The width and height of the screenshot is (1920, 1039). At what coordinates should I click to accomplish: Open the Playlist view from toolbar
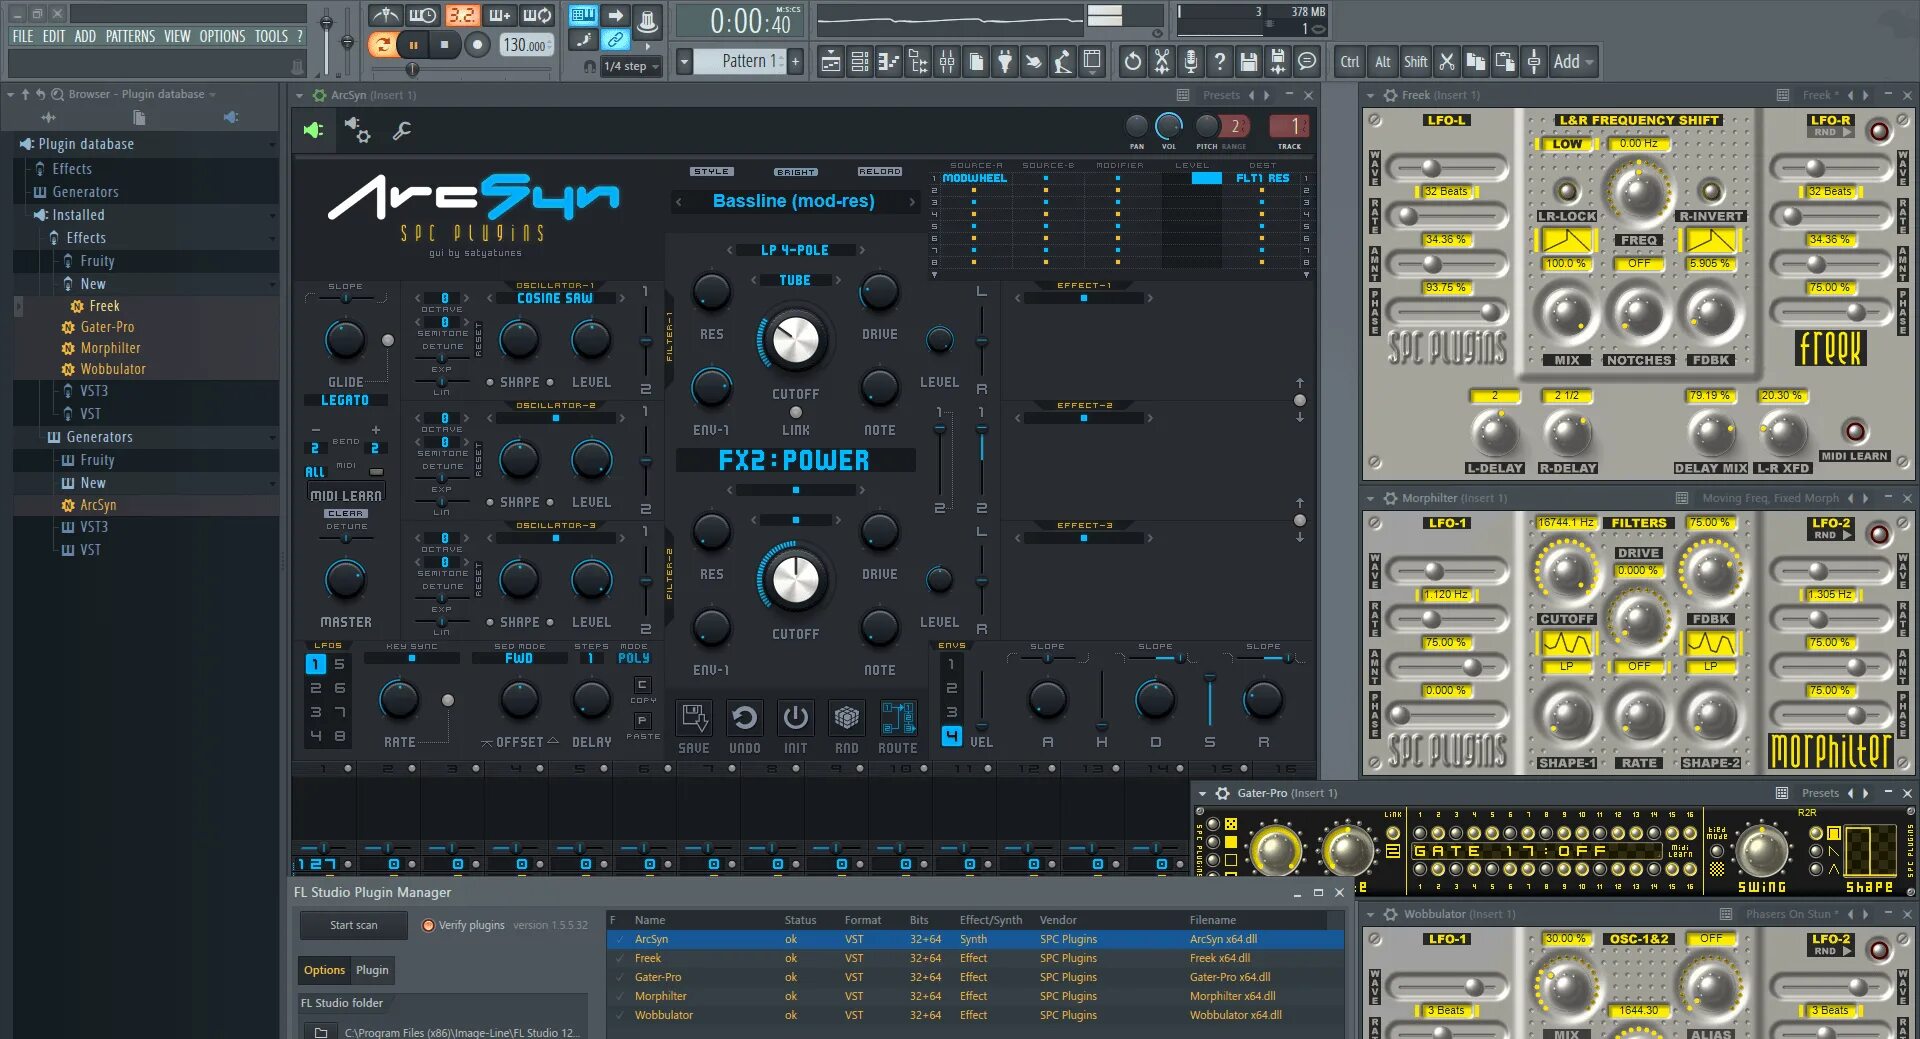click(830, 62)
